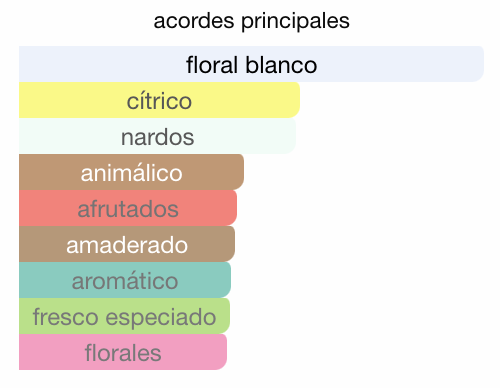Select the brown 'animálico' accord bar
This screenshot has width=500, height=388.
[x=131, y=172]
